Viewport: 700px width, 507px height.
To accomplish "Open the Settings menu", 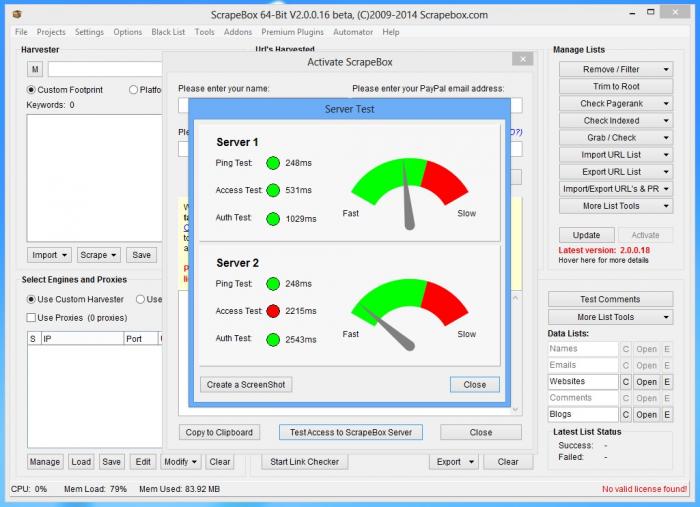I will [89, 32].
